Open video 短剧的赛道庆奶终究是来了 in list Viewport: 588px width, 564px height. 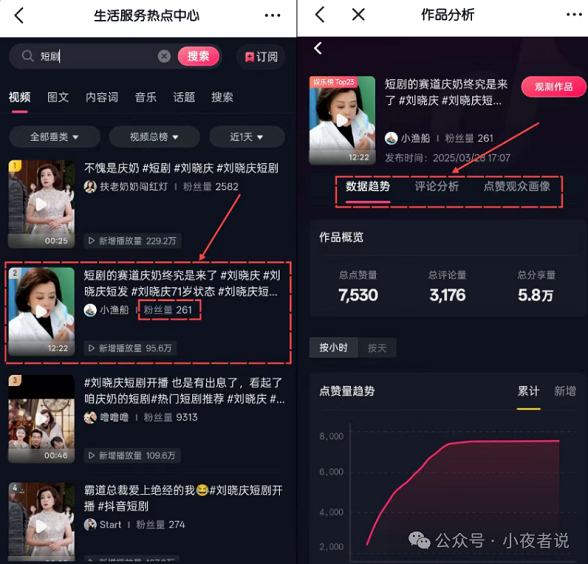[x=182, y=284]
